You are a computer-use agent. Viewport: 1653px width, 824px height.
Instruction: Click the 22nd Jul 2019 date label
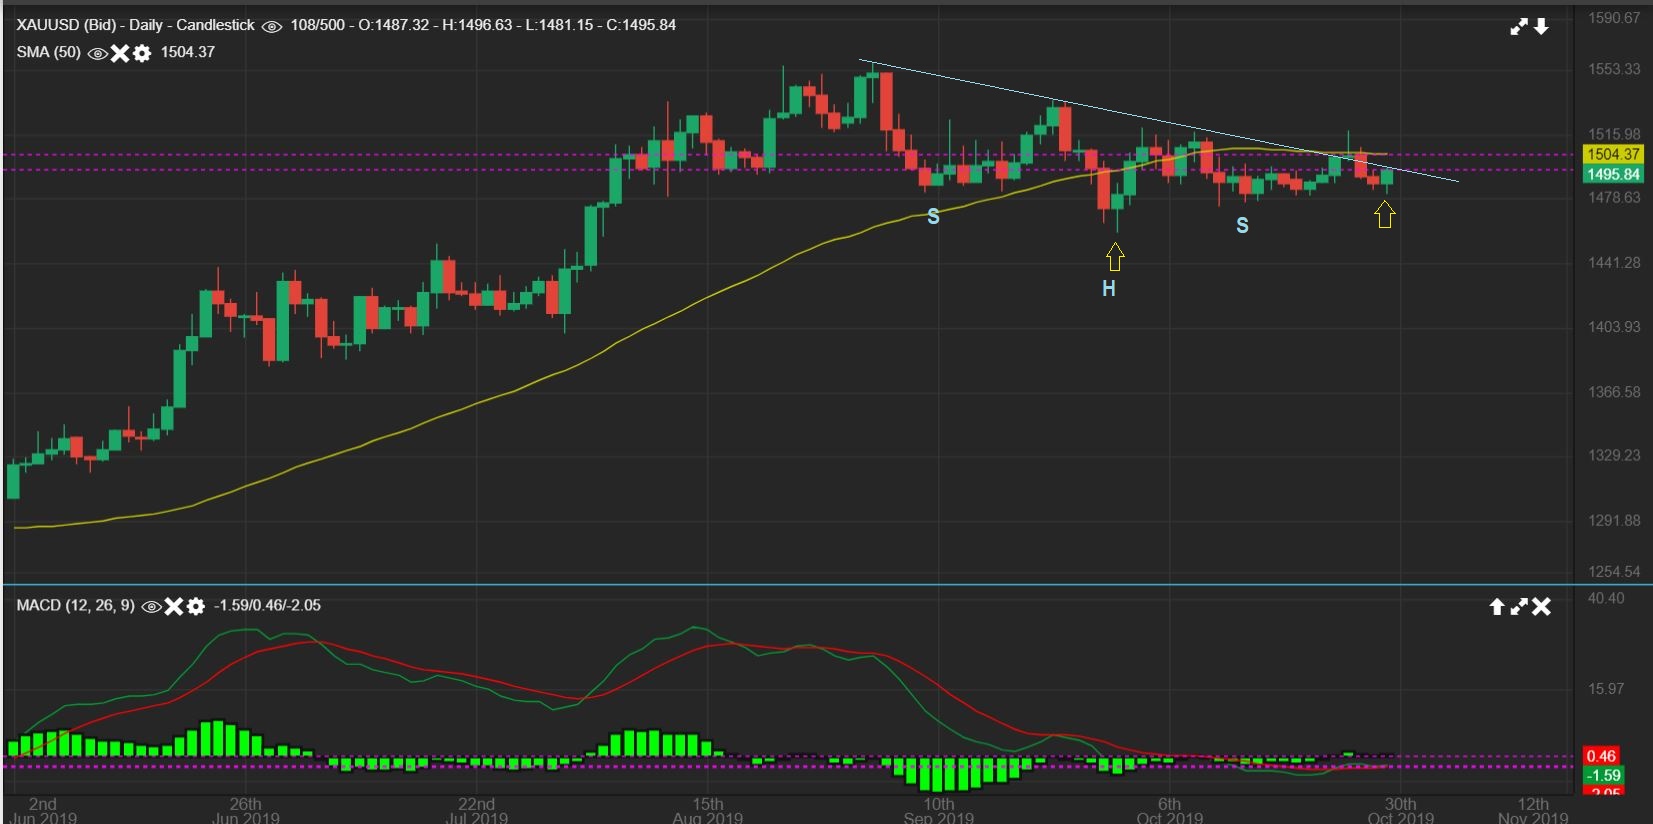[x=477, y=811]
